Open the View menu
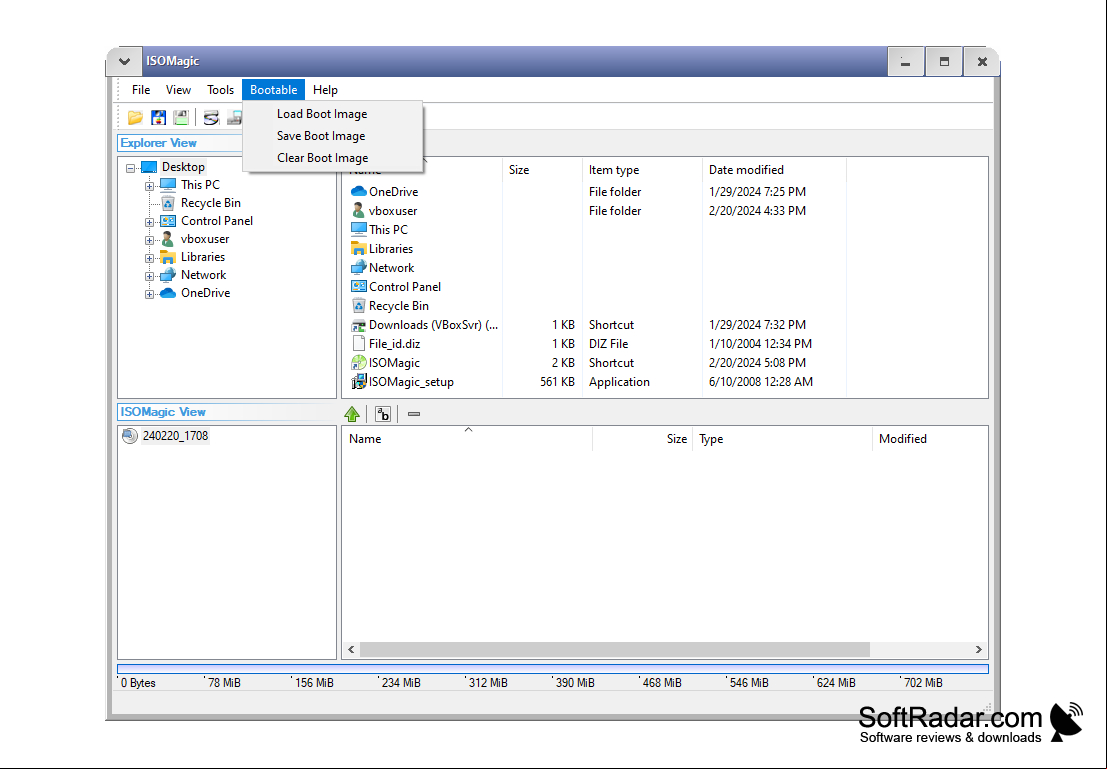 point(178,90)
